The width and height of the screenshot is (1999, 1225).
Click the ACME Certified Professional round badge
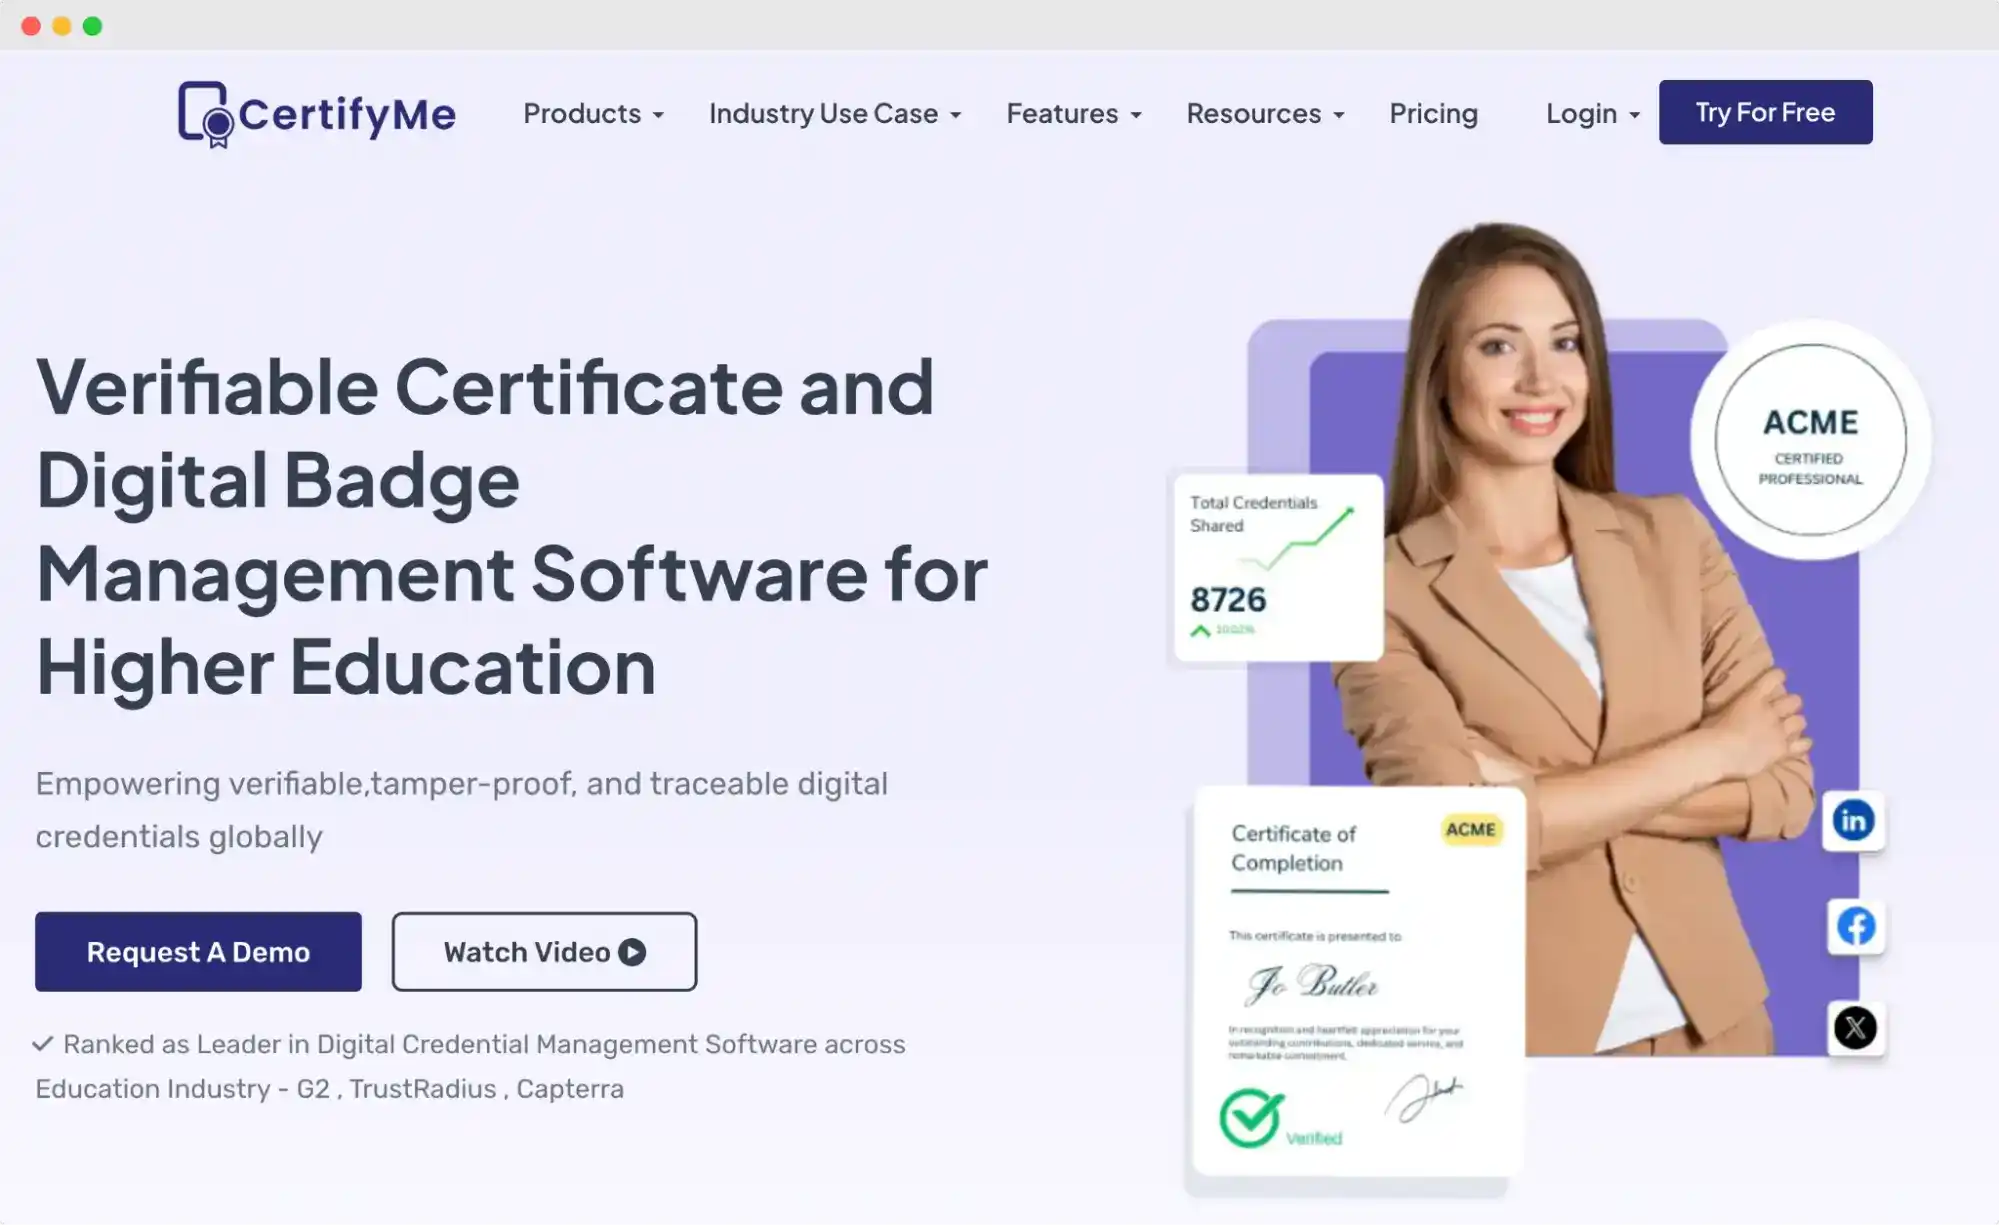pyautogui.click(x=1810, y=440)
